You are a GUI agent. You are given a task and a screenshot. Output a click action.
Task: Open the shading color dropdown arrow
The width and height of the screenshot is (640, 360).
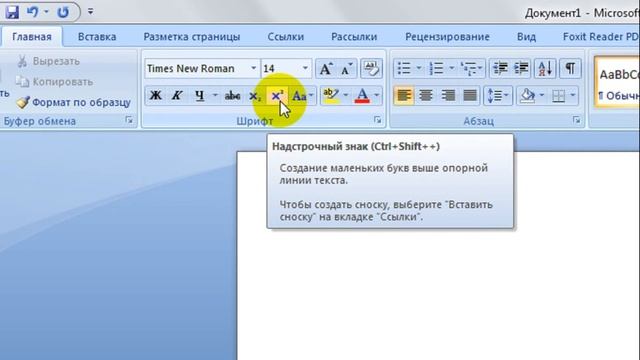[x=542, y=96]
